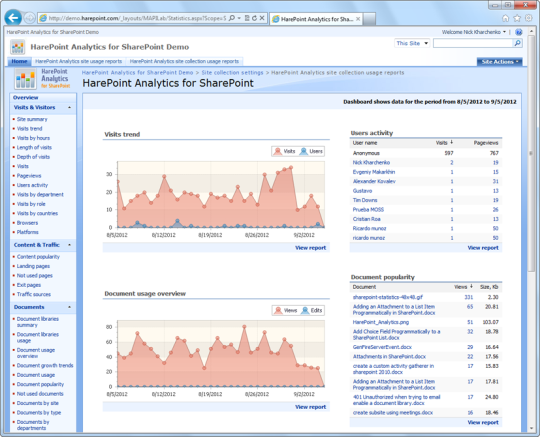Viewport: 540px width, 437px height.
Task: Toggle Users series in Visits trend legend
Action: point(311,151)
